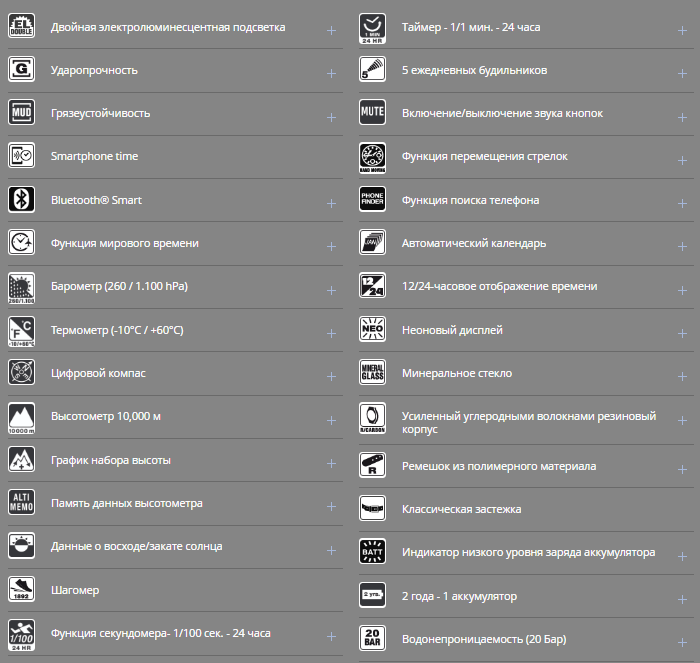Click the Phone Finder icon
This screenshot has height=663, width=700.
tap(372, 200)
